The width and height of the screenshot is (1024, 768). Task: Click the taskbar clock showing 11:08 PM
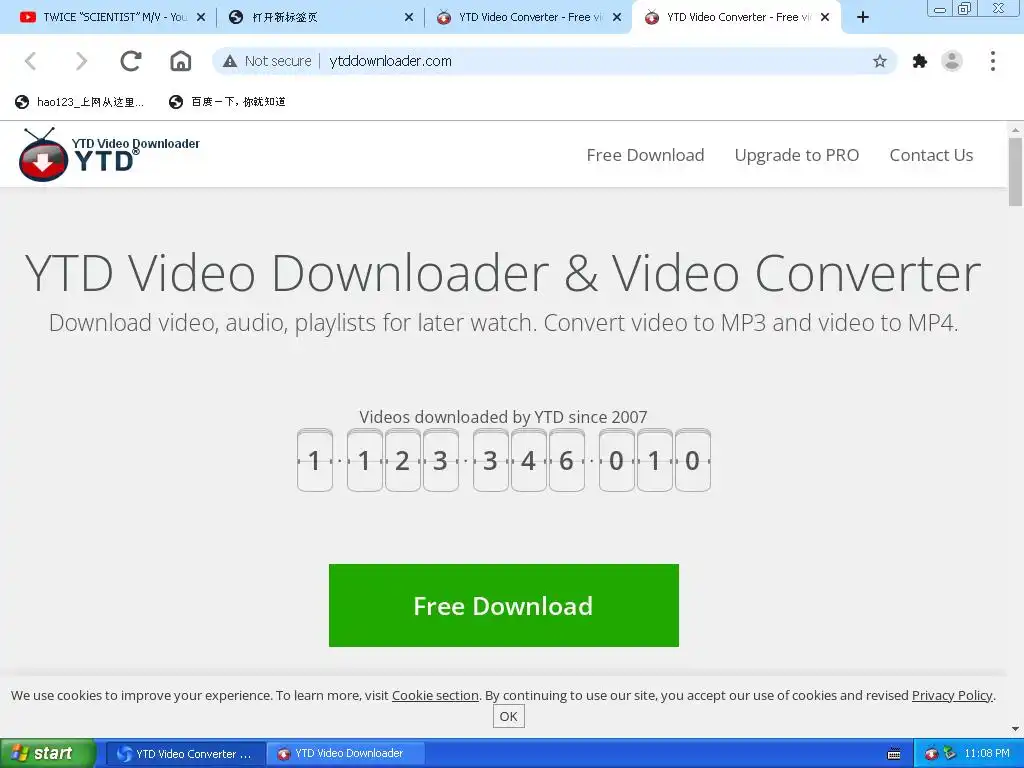pos(987,754)
